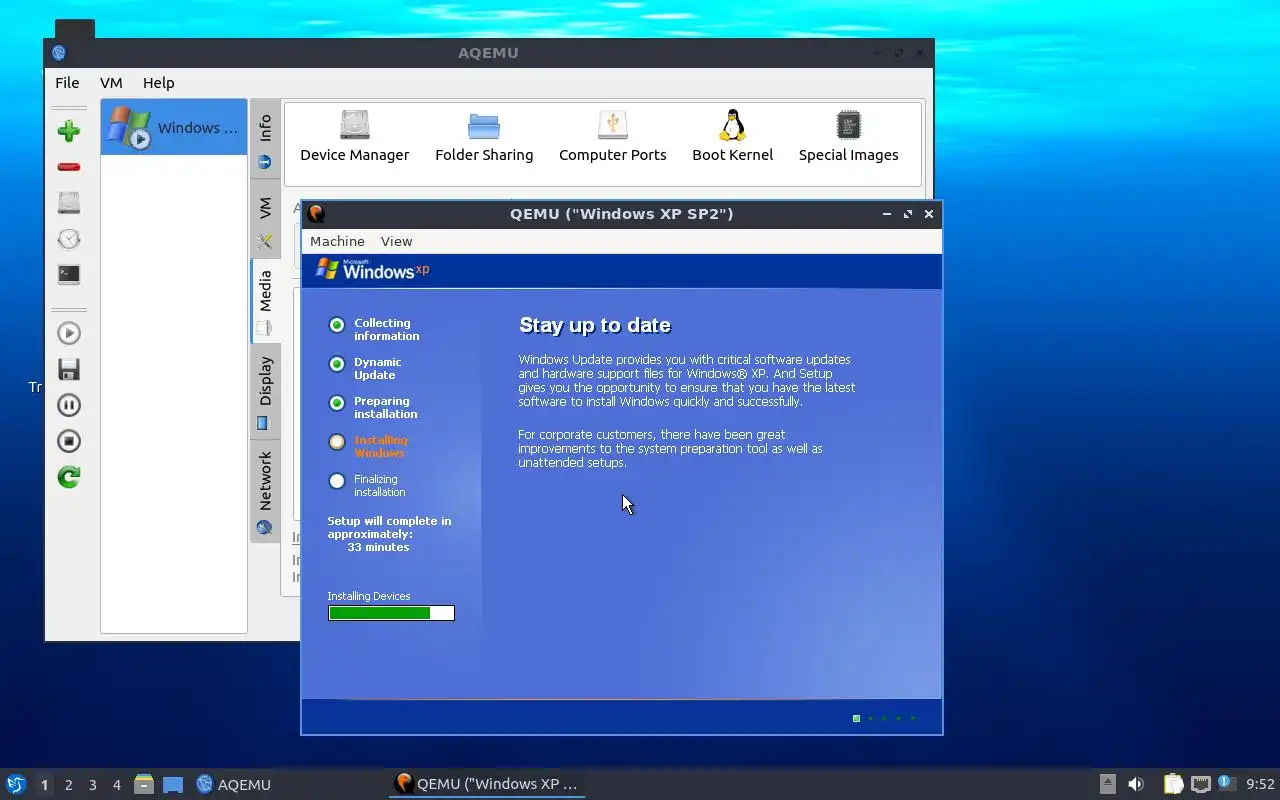Image resolution: width=1280 pixels, height=800 pixels.
Task: Open the Help menu in AQEMU
Action: point(158,83)
